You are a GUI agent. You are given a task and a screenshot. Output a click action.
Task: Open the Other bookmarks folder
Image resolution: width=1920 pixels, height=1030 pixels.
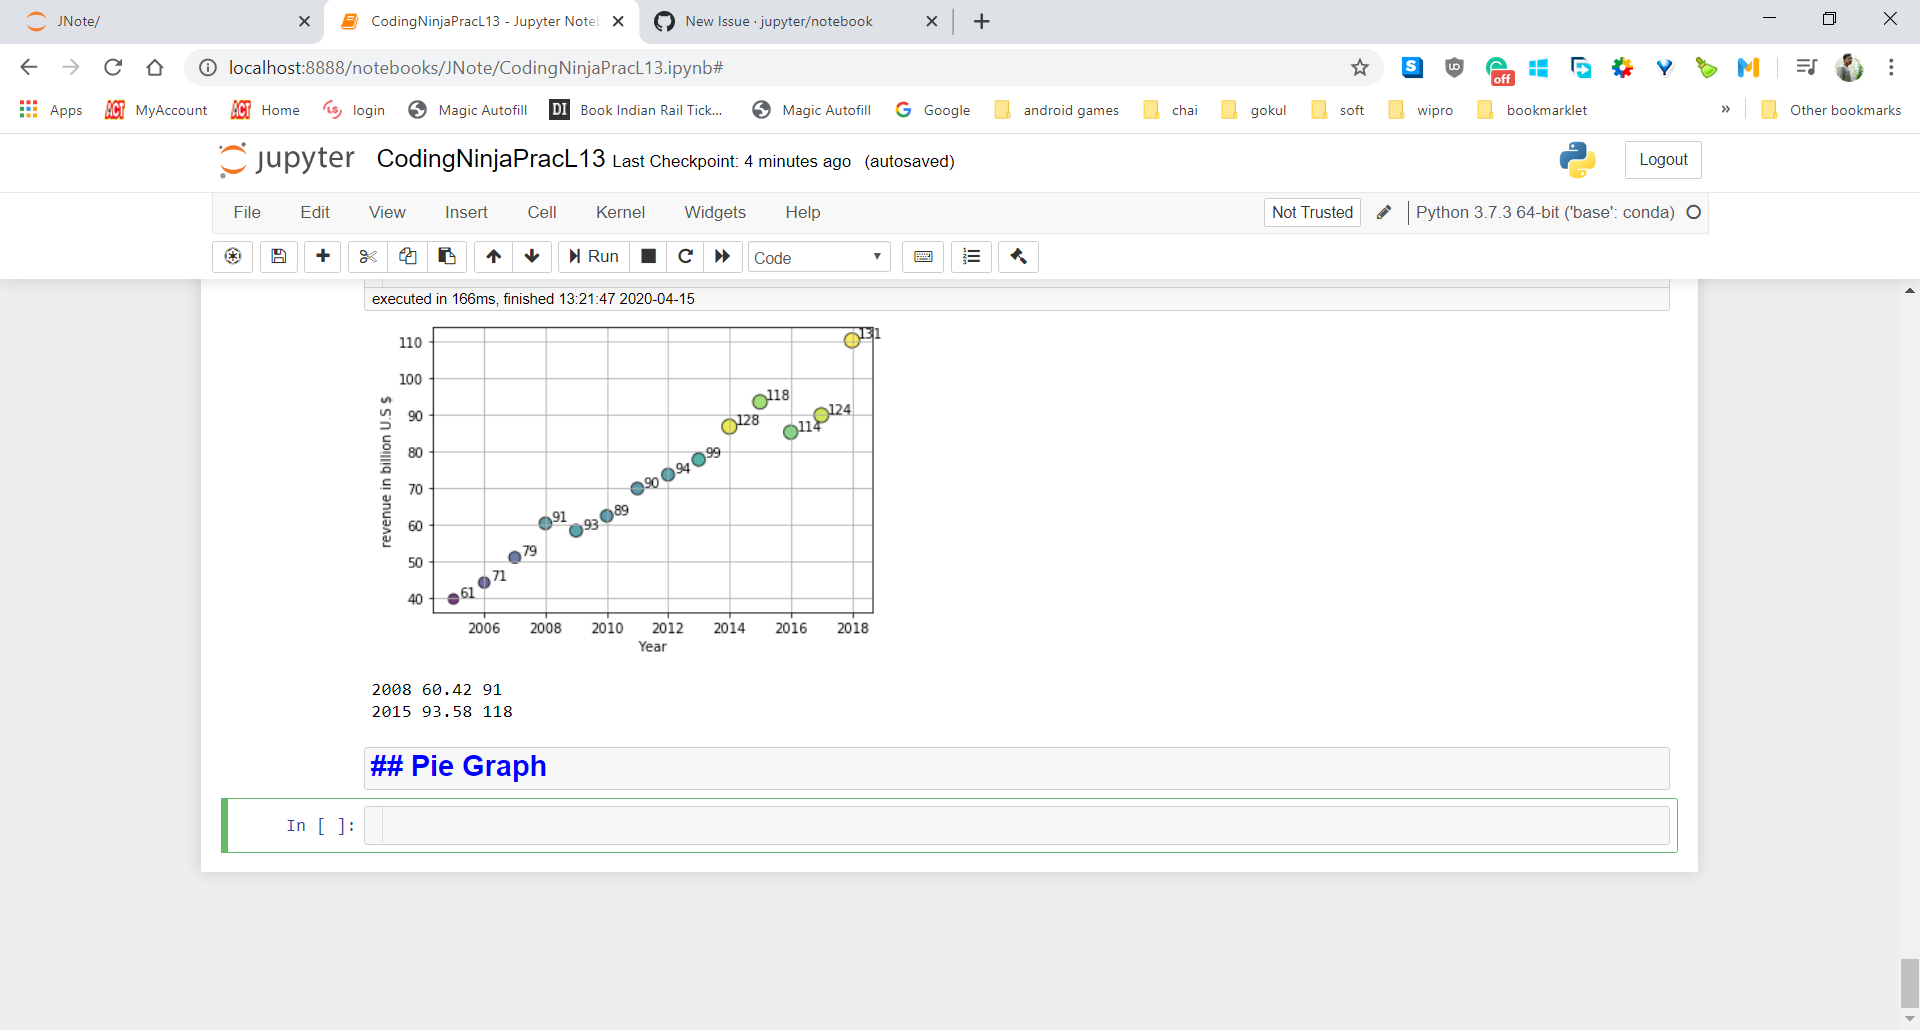point(1831,110)
